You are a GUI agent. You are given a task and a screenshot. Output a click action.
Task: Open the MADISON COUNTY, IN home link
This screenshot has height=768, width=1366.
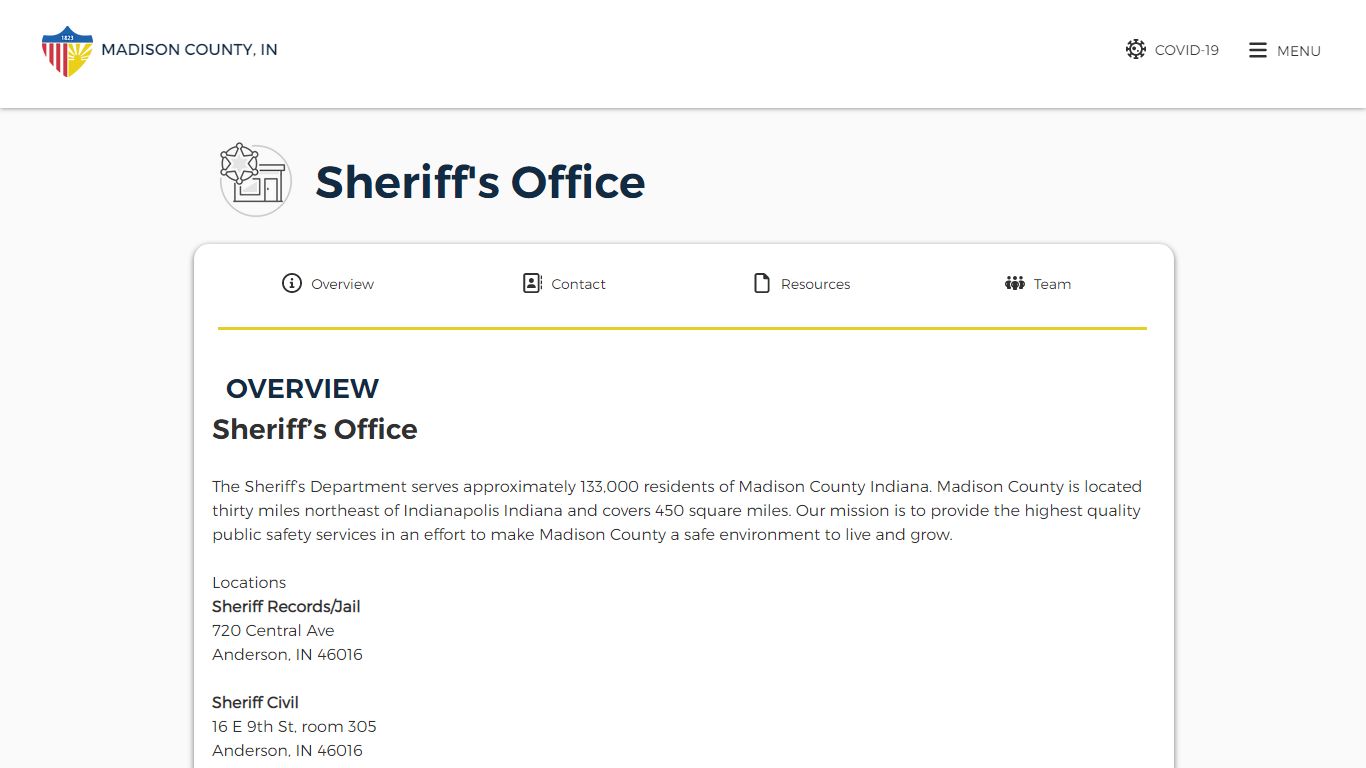click(189, 50)
